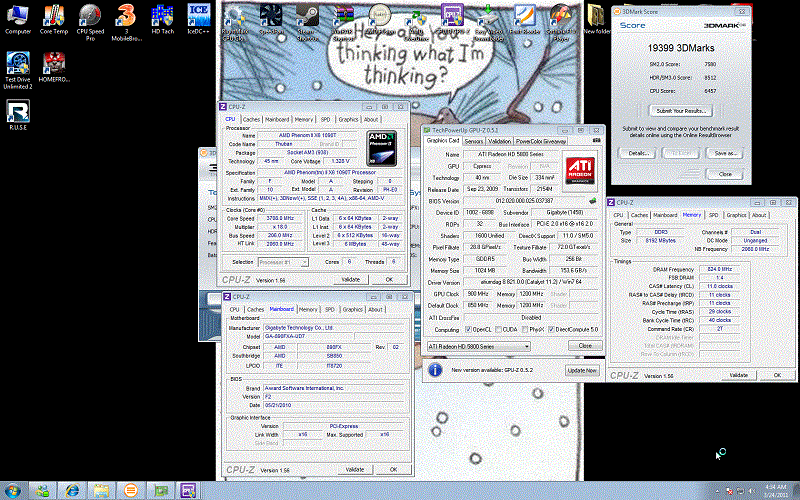
Task: Open the Foxit Reader desktop shortcut
Action: pyautogui.click(x=524, y=19)
